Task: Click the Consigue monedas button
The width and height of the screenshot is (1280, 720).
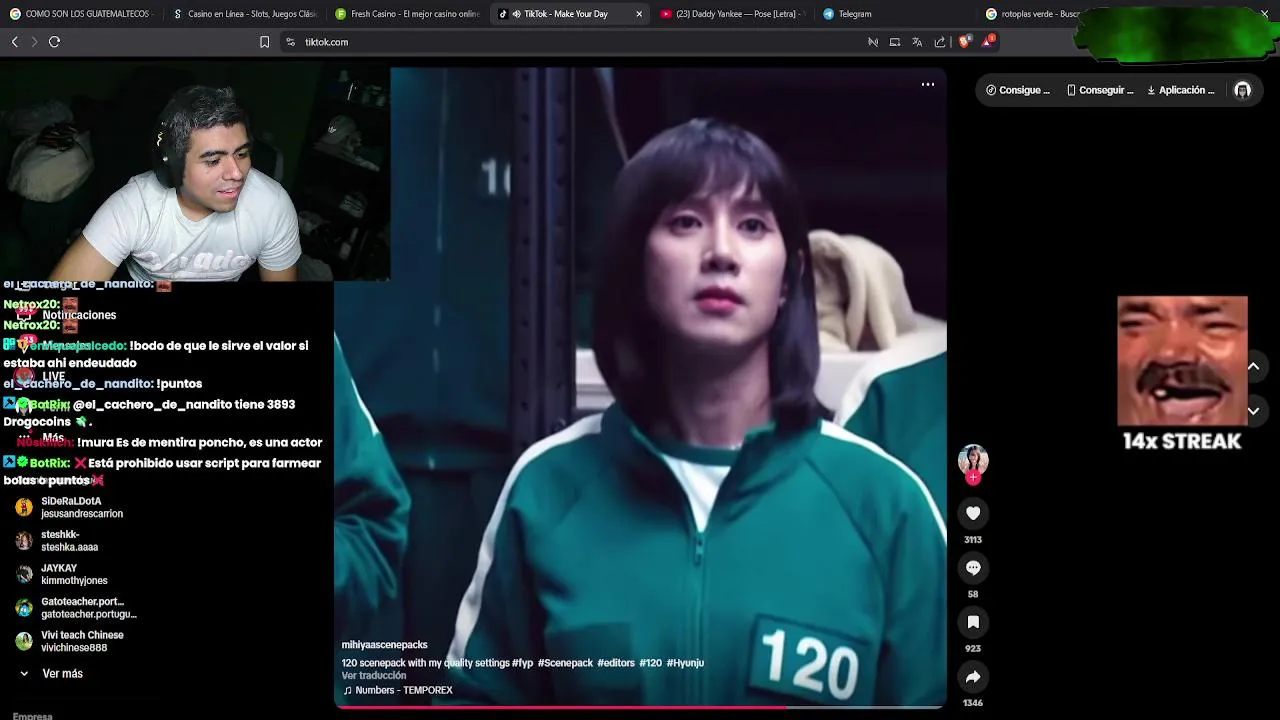Action: click(1018, 90)
